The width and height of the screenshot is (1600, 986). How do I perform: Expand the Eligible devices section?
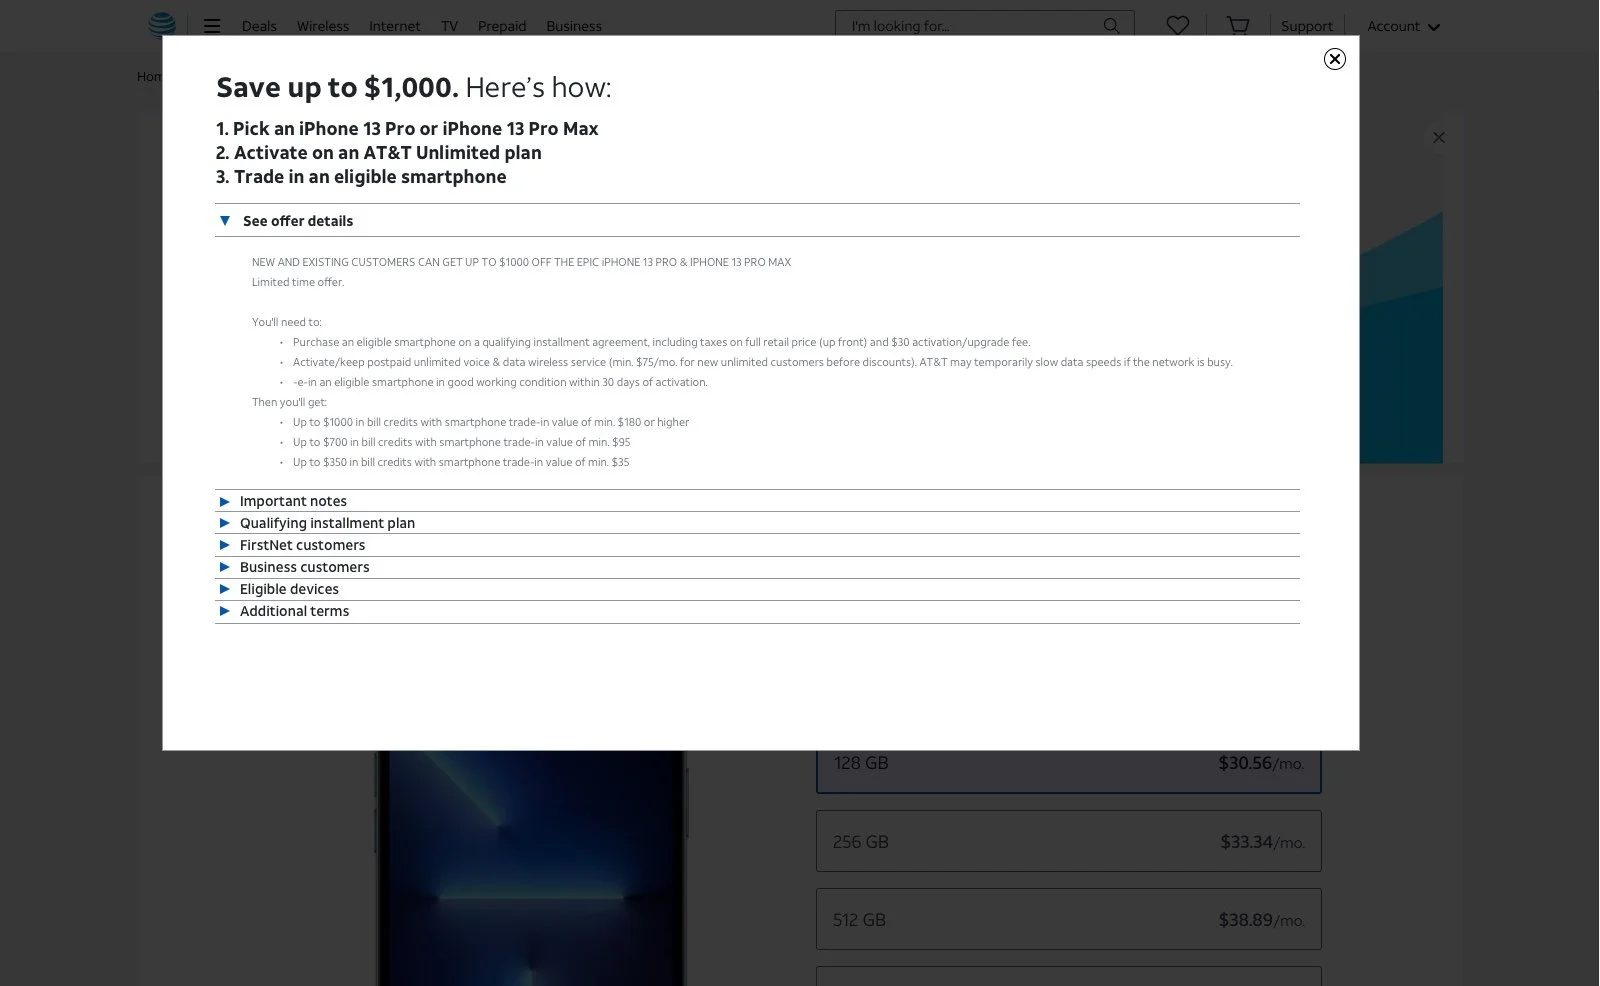(x=757, y=589)
